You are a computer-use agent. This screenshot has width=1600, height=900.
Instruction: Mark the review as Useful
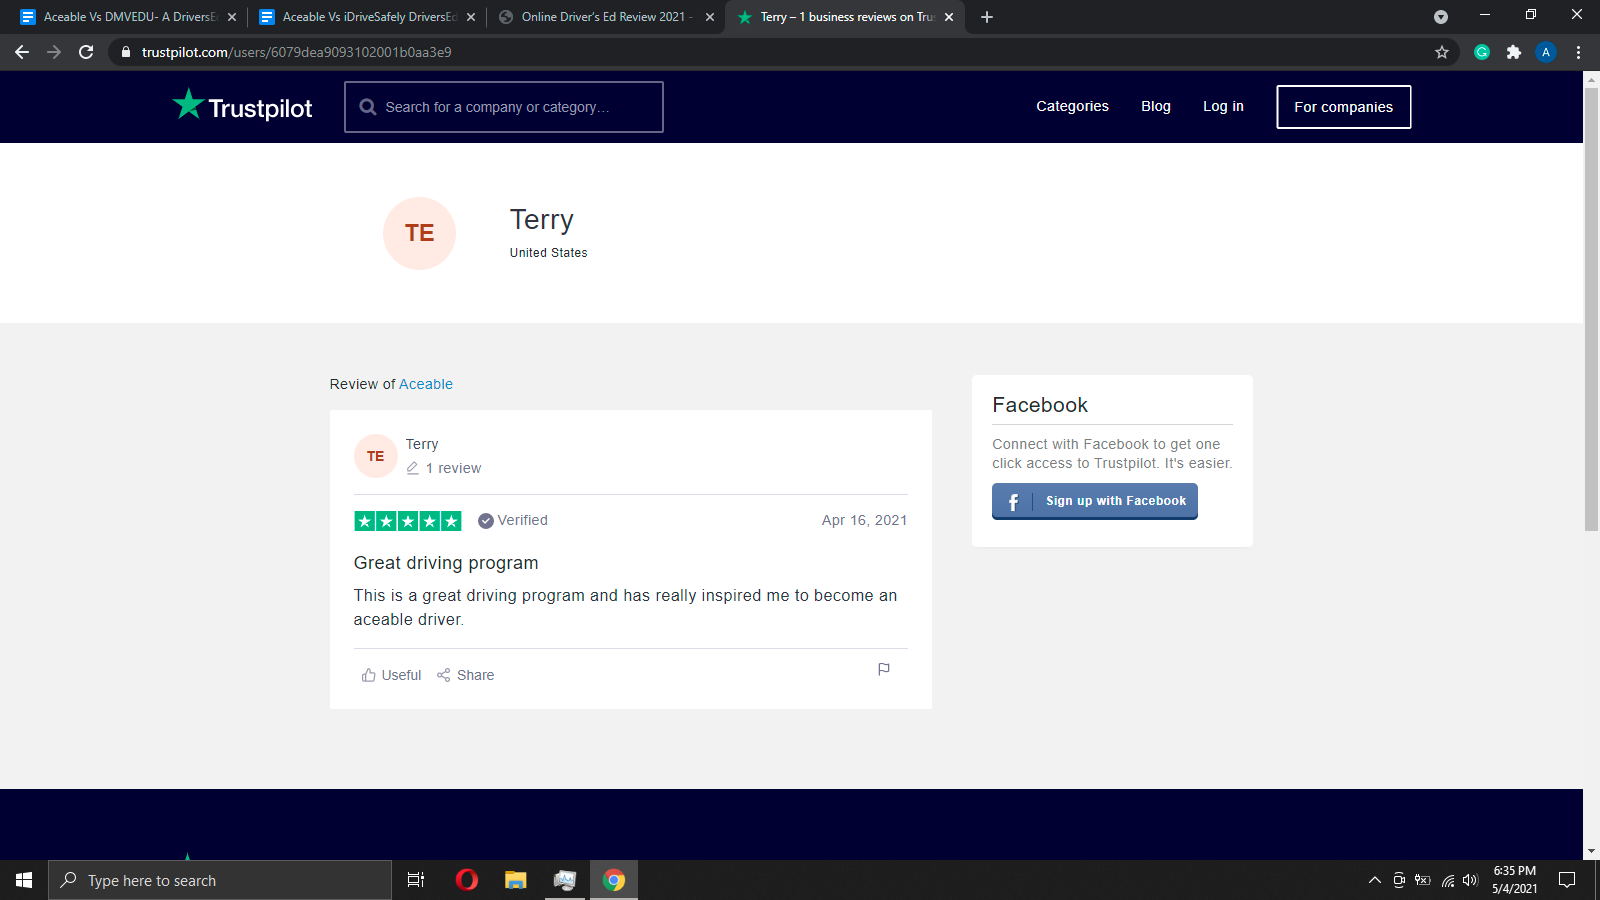point(392,675)
